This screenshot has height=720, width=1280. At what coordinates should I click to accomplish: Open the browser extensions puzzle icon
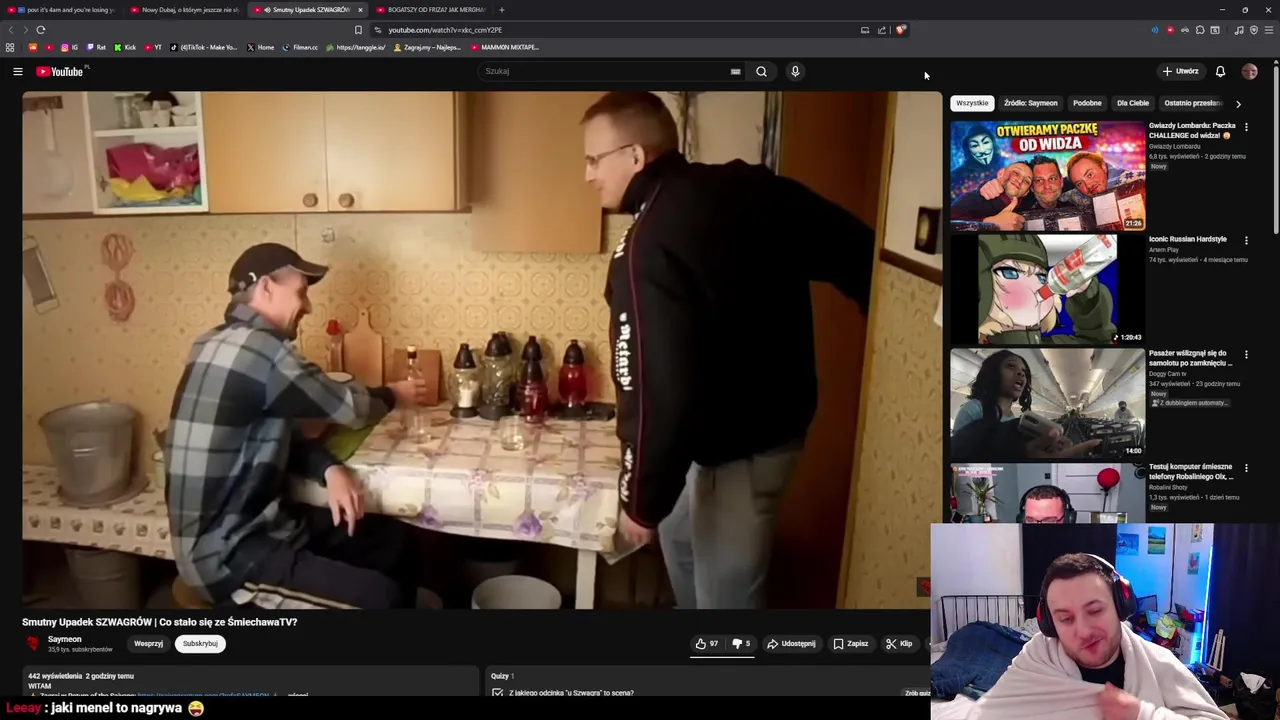coord(1200,30)
